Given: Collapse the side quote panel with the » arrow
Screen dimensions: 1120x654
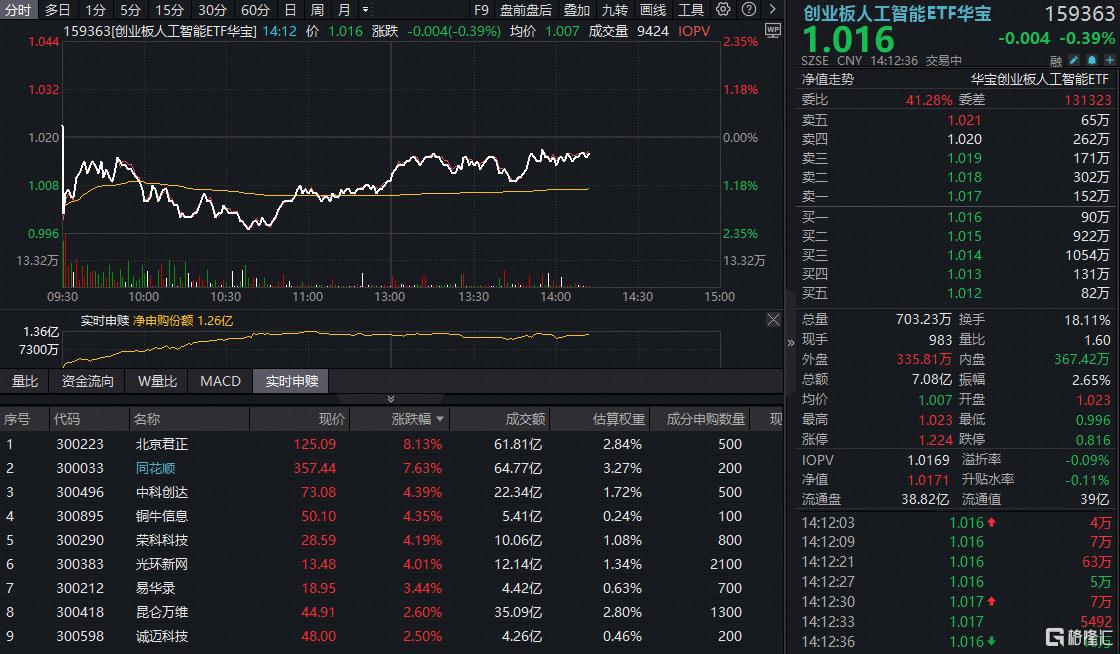Looking at the screenshot, I should (x=791, y=343).
